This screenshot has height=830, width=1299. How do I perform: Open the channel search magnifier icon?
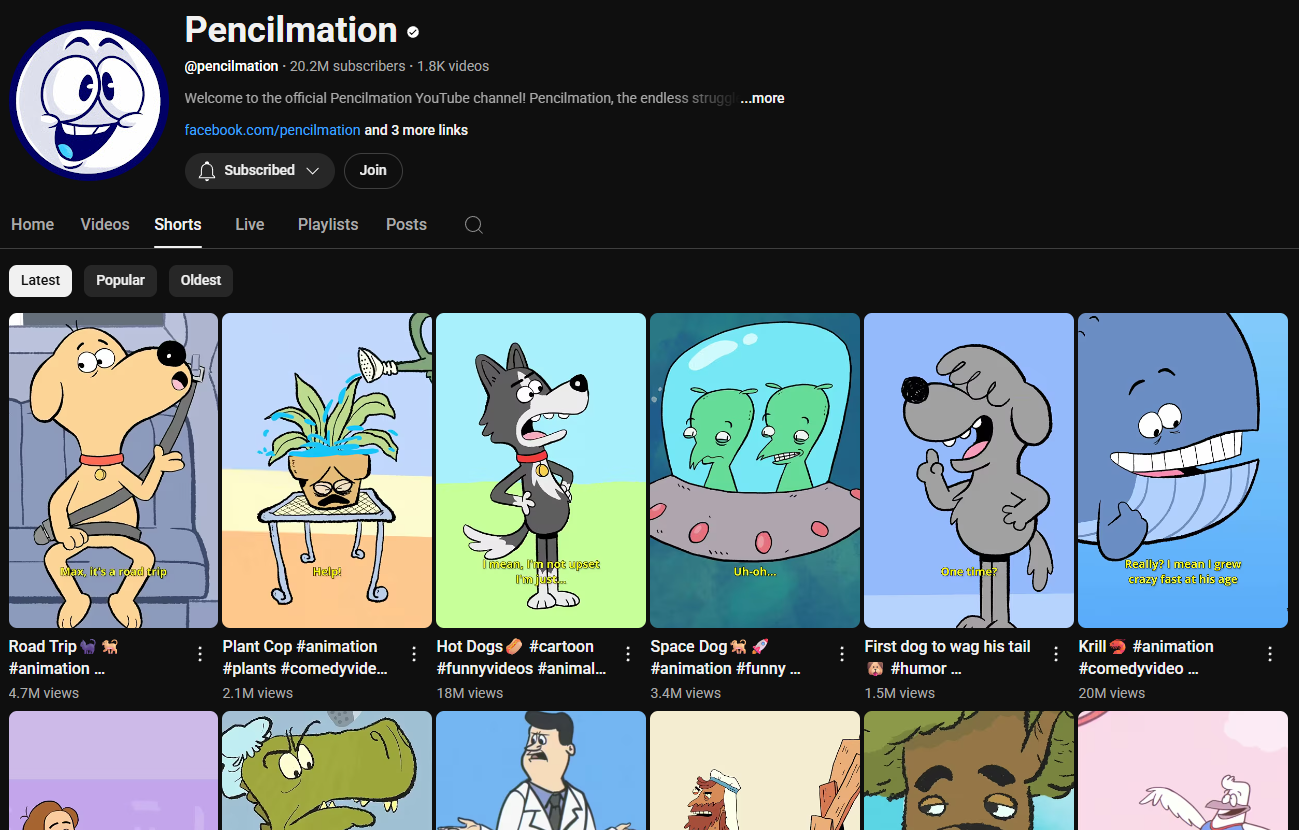[x=474, y=225]
